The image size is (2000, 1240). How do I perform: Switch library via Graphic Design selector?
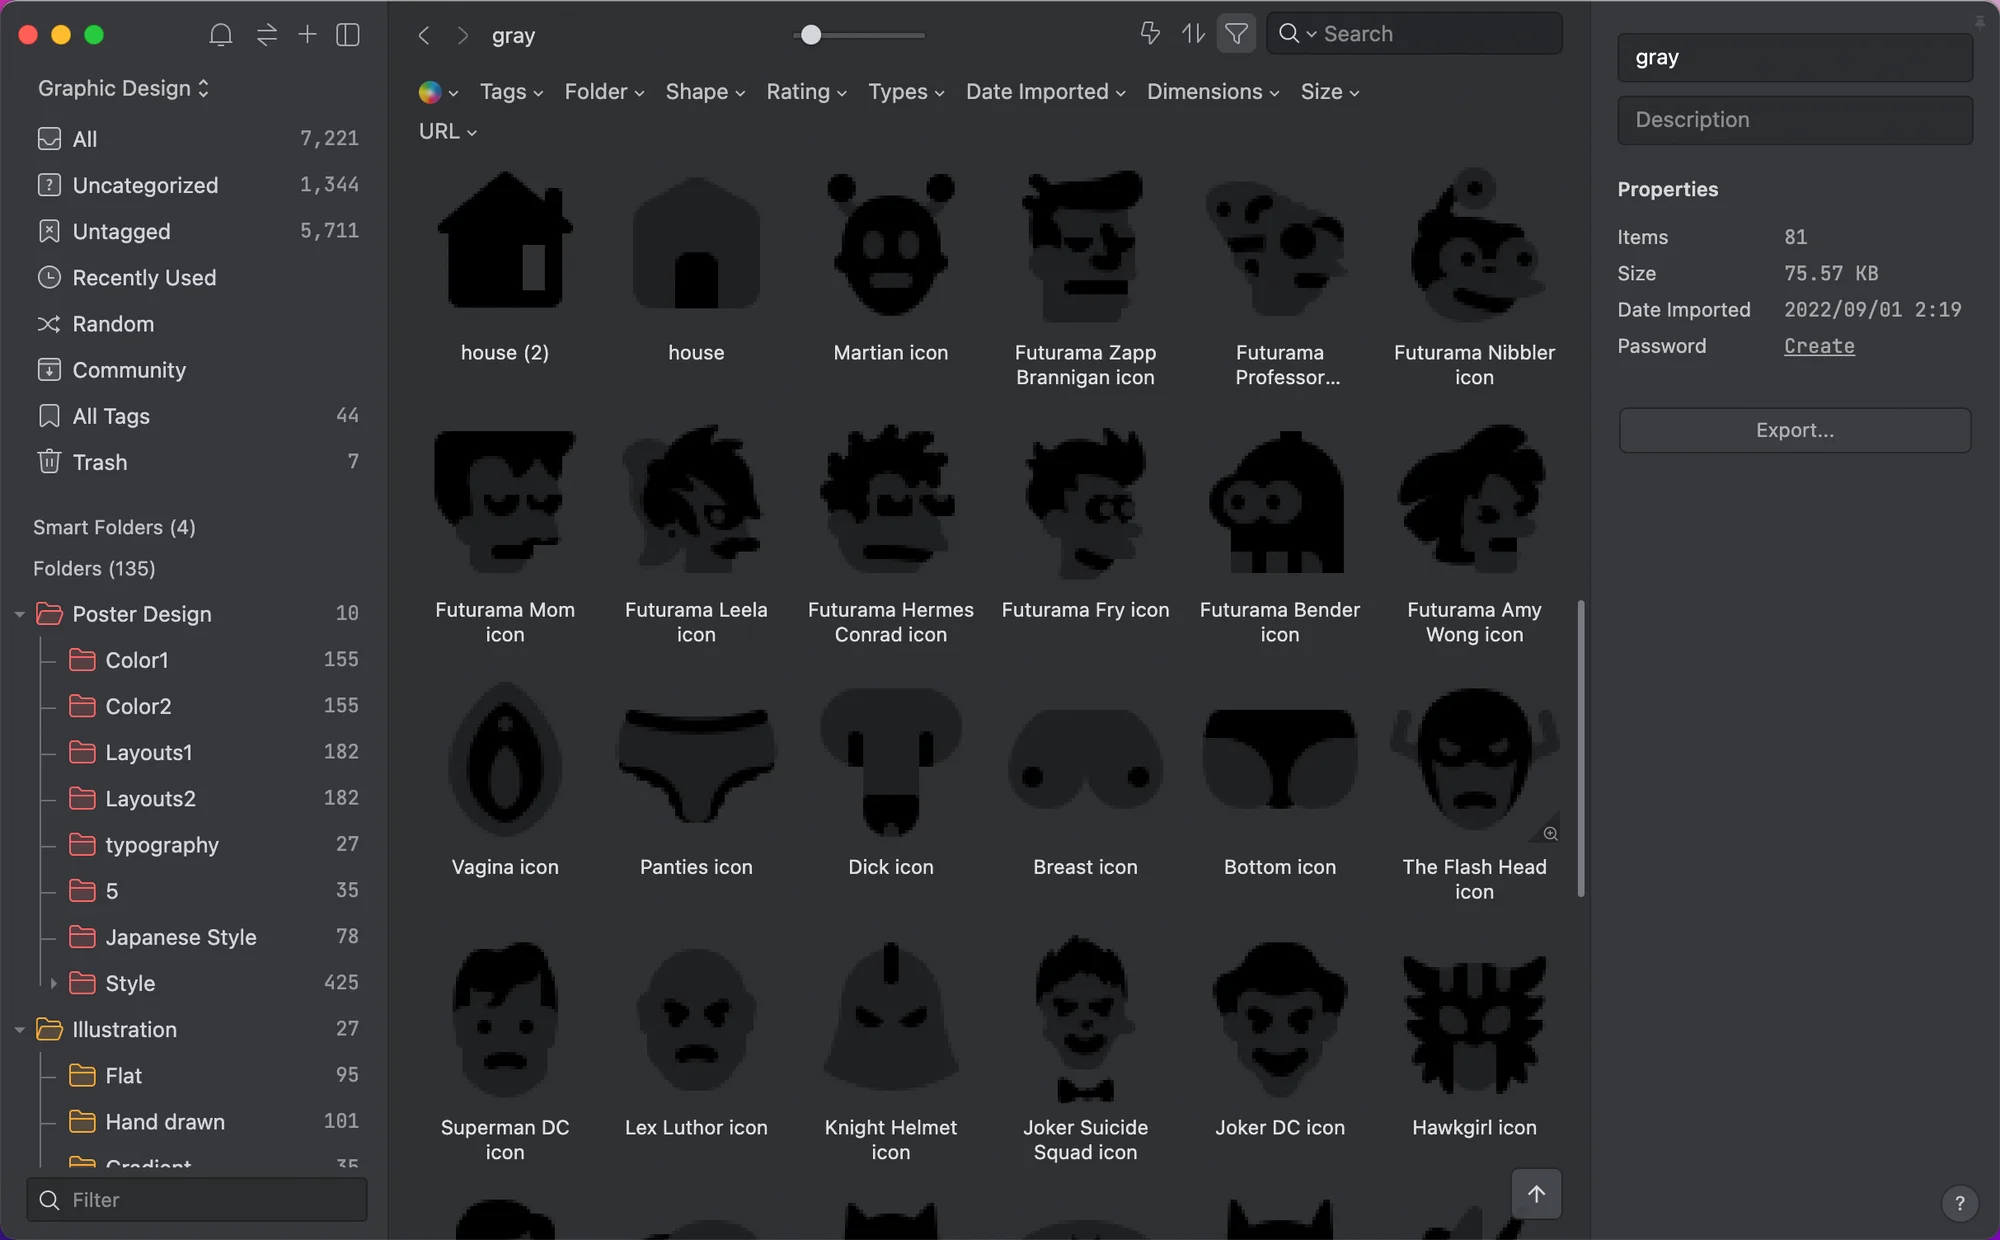click(123, 88)
